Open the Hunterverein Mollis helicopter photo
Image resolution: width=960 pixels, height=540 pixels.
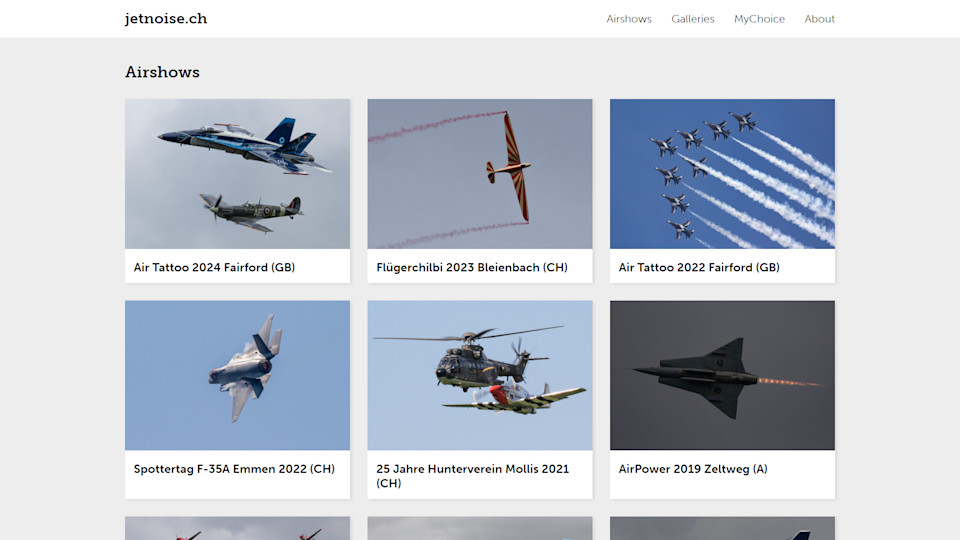point(480,375)
